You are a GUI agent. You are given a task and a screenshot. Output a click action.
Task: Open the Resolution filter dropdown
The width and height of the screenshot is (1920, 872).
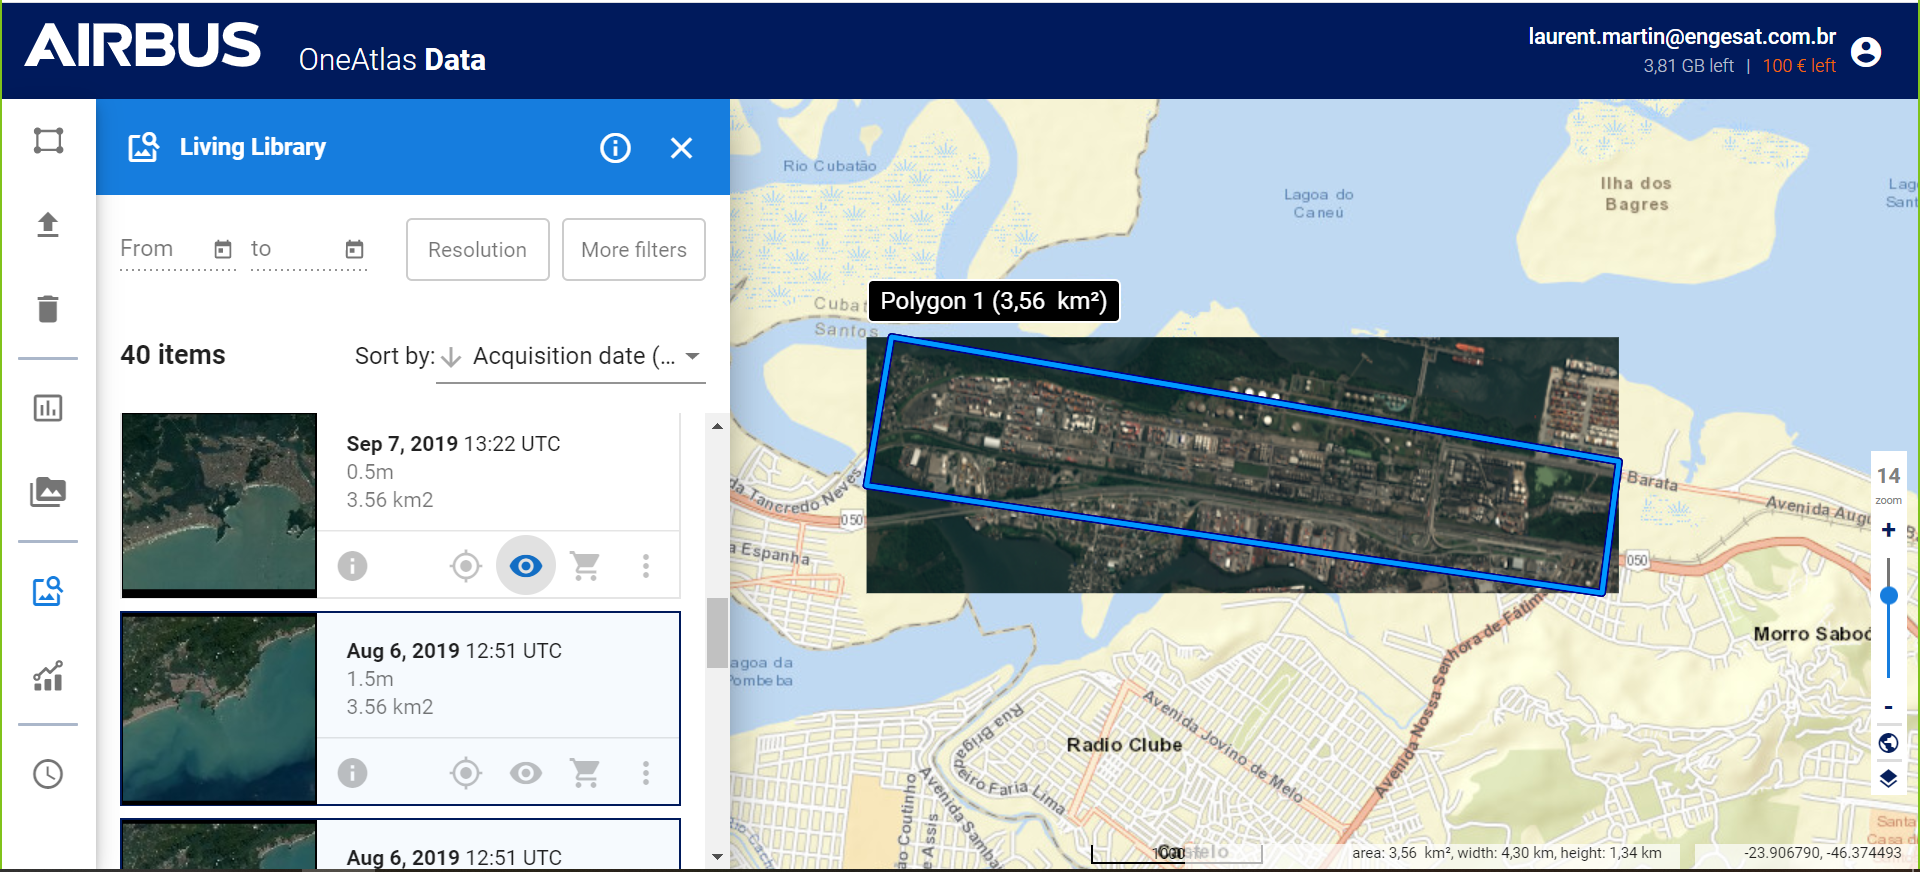pos(477,250)
